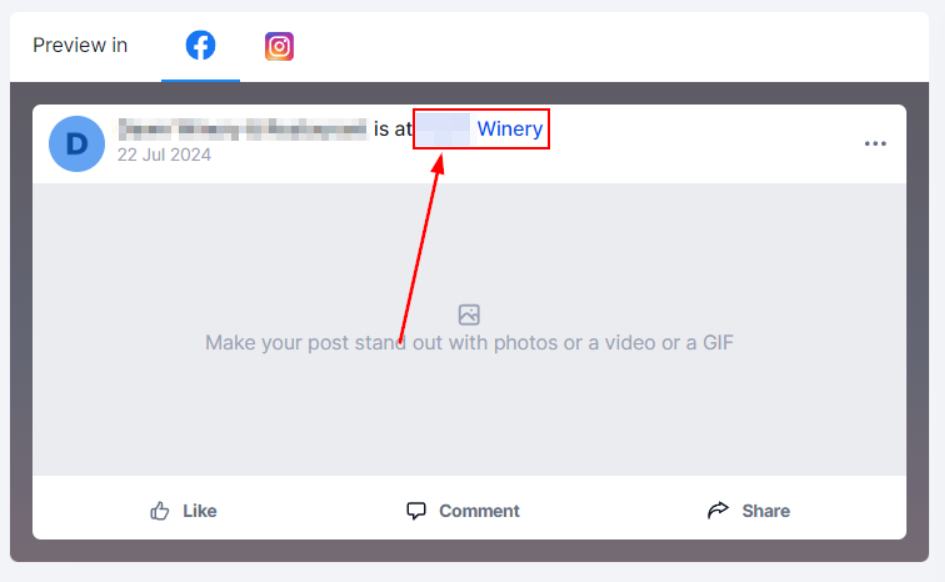
Task: Click the "is at" text in the header
Action: [392, 128]
